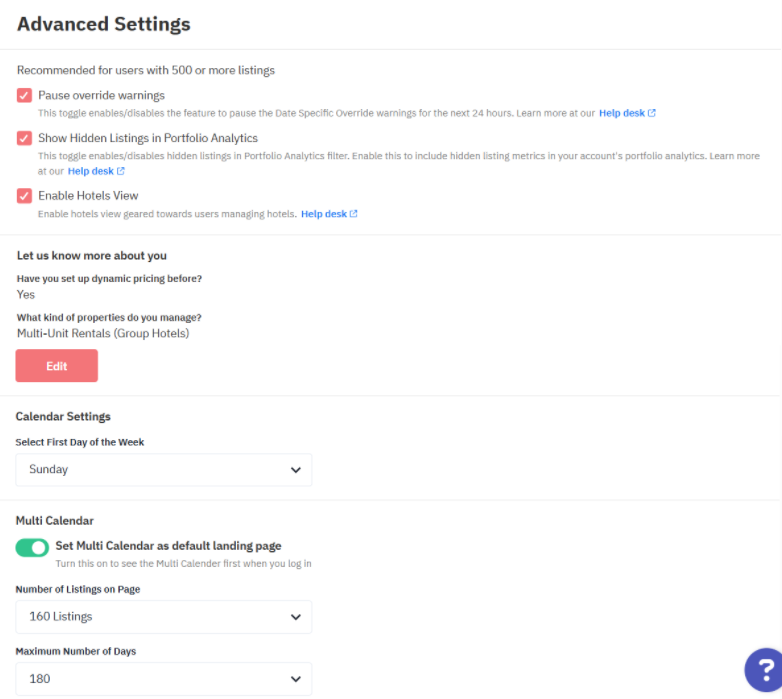Uncheck Pause override warnings checkbox
This screenshot has width=782, height=699.
24,95
